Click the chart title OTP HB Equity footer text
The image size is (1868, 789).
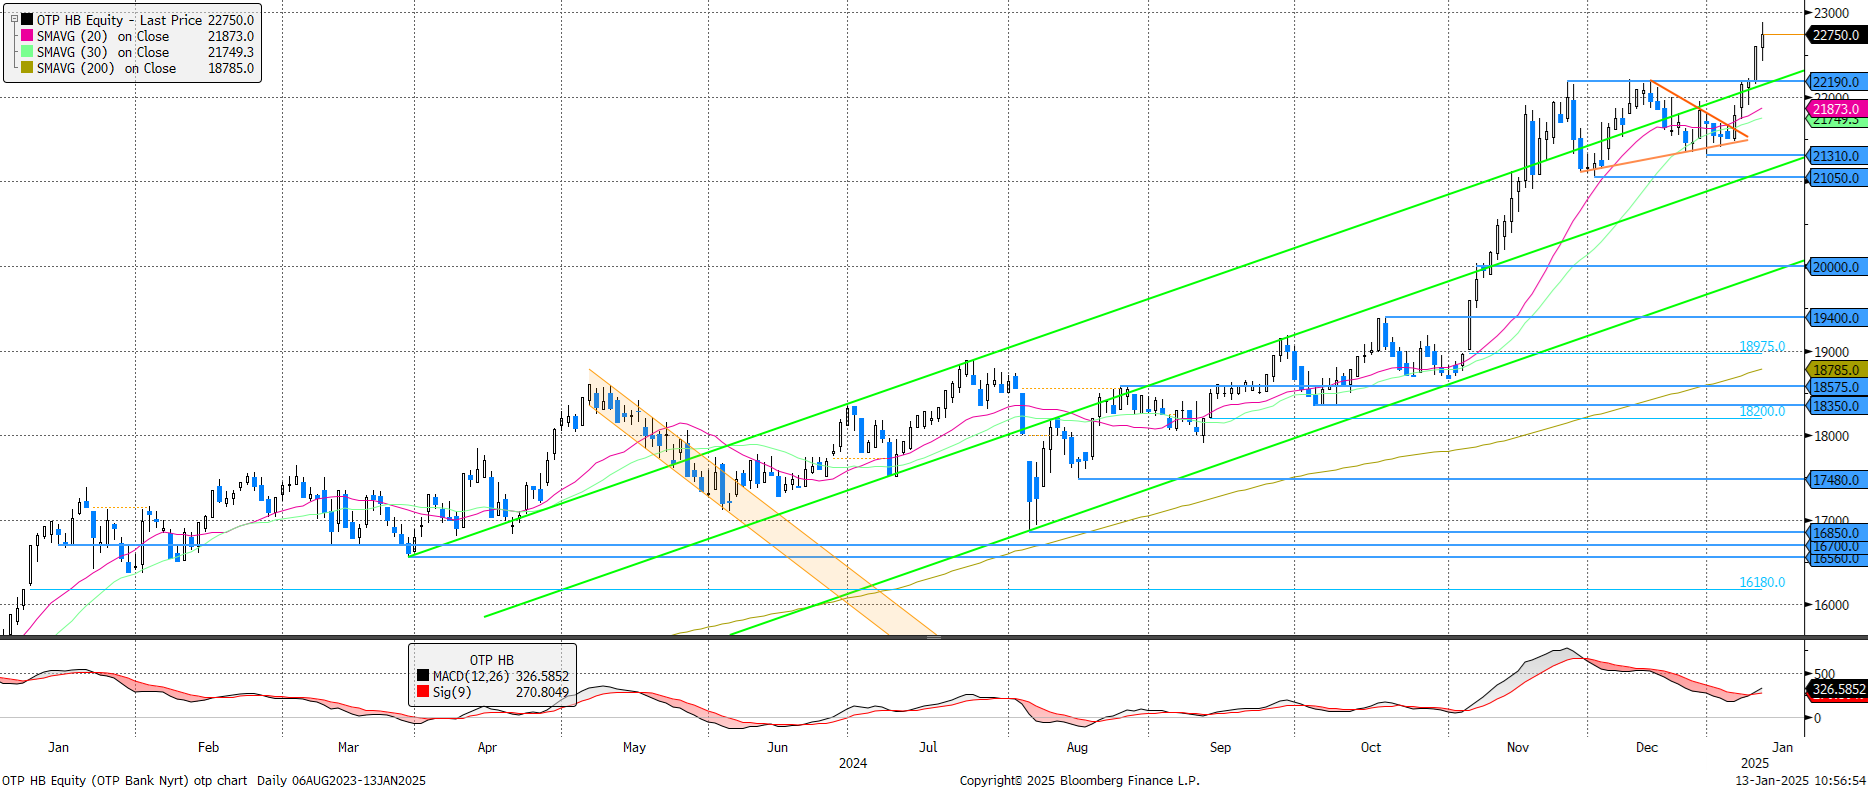click(x=124, y=780)
